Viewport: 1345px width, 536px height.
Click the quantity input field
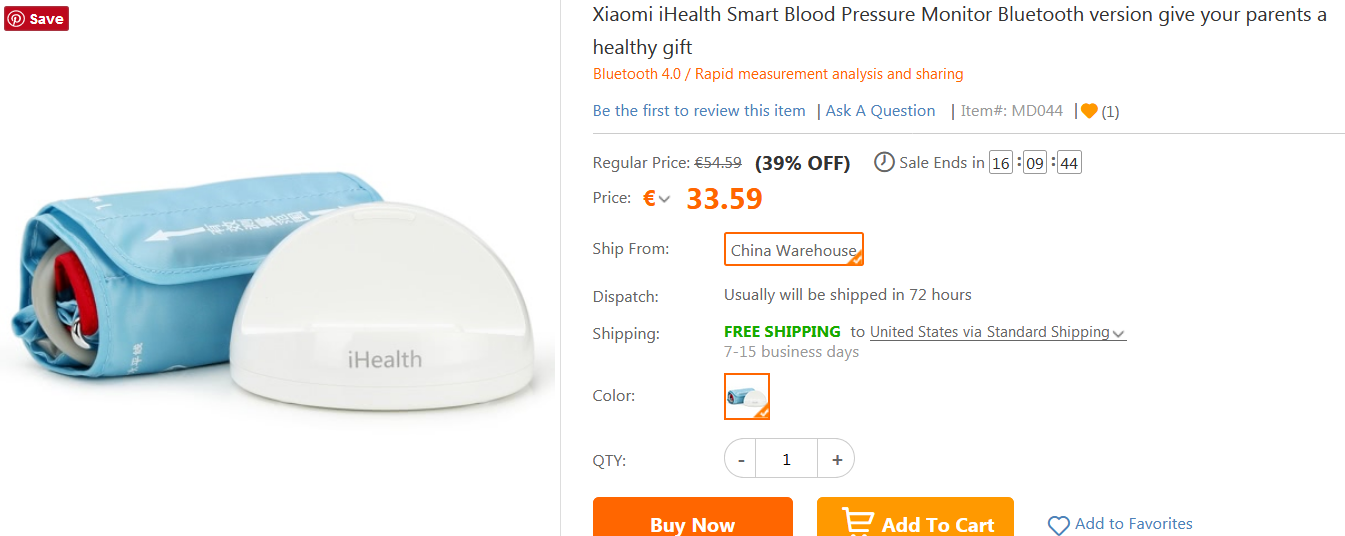coord(787,459)
